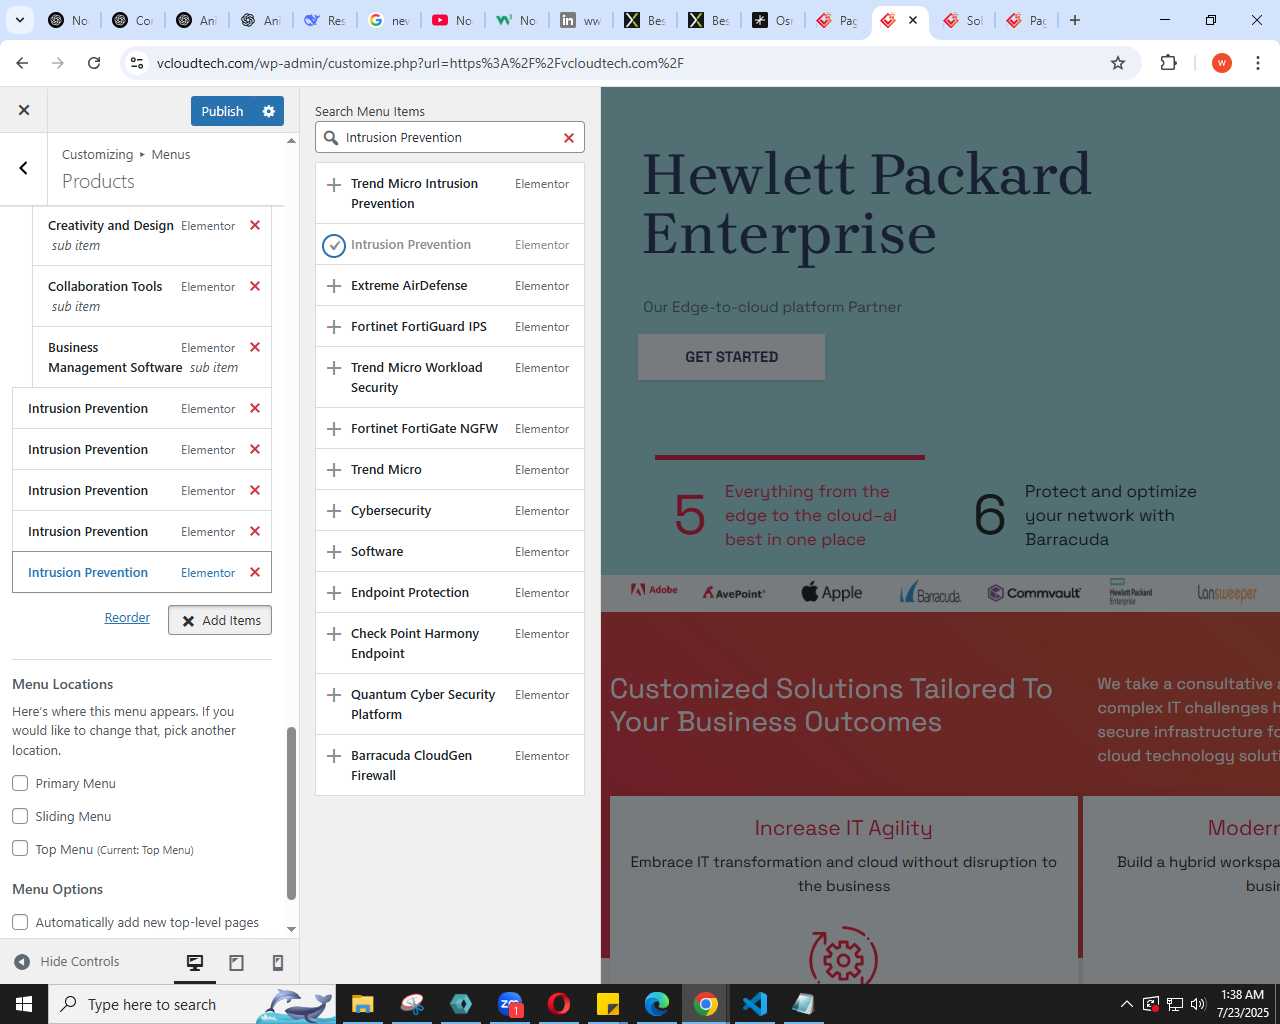Viewport: 1280px width, 1024px height.
Task: Switch to the LinkedIn browser tab
Action: coord(580,20)
